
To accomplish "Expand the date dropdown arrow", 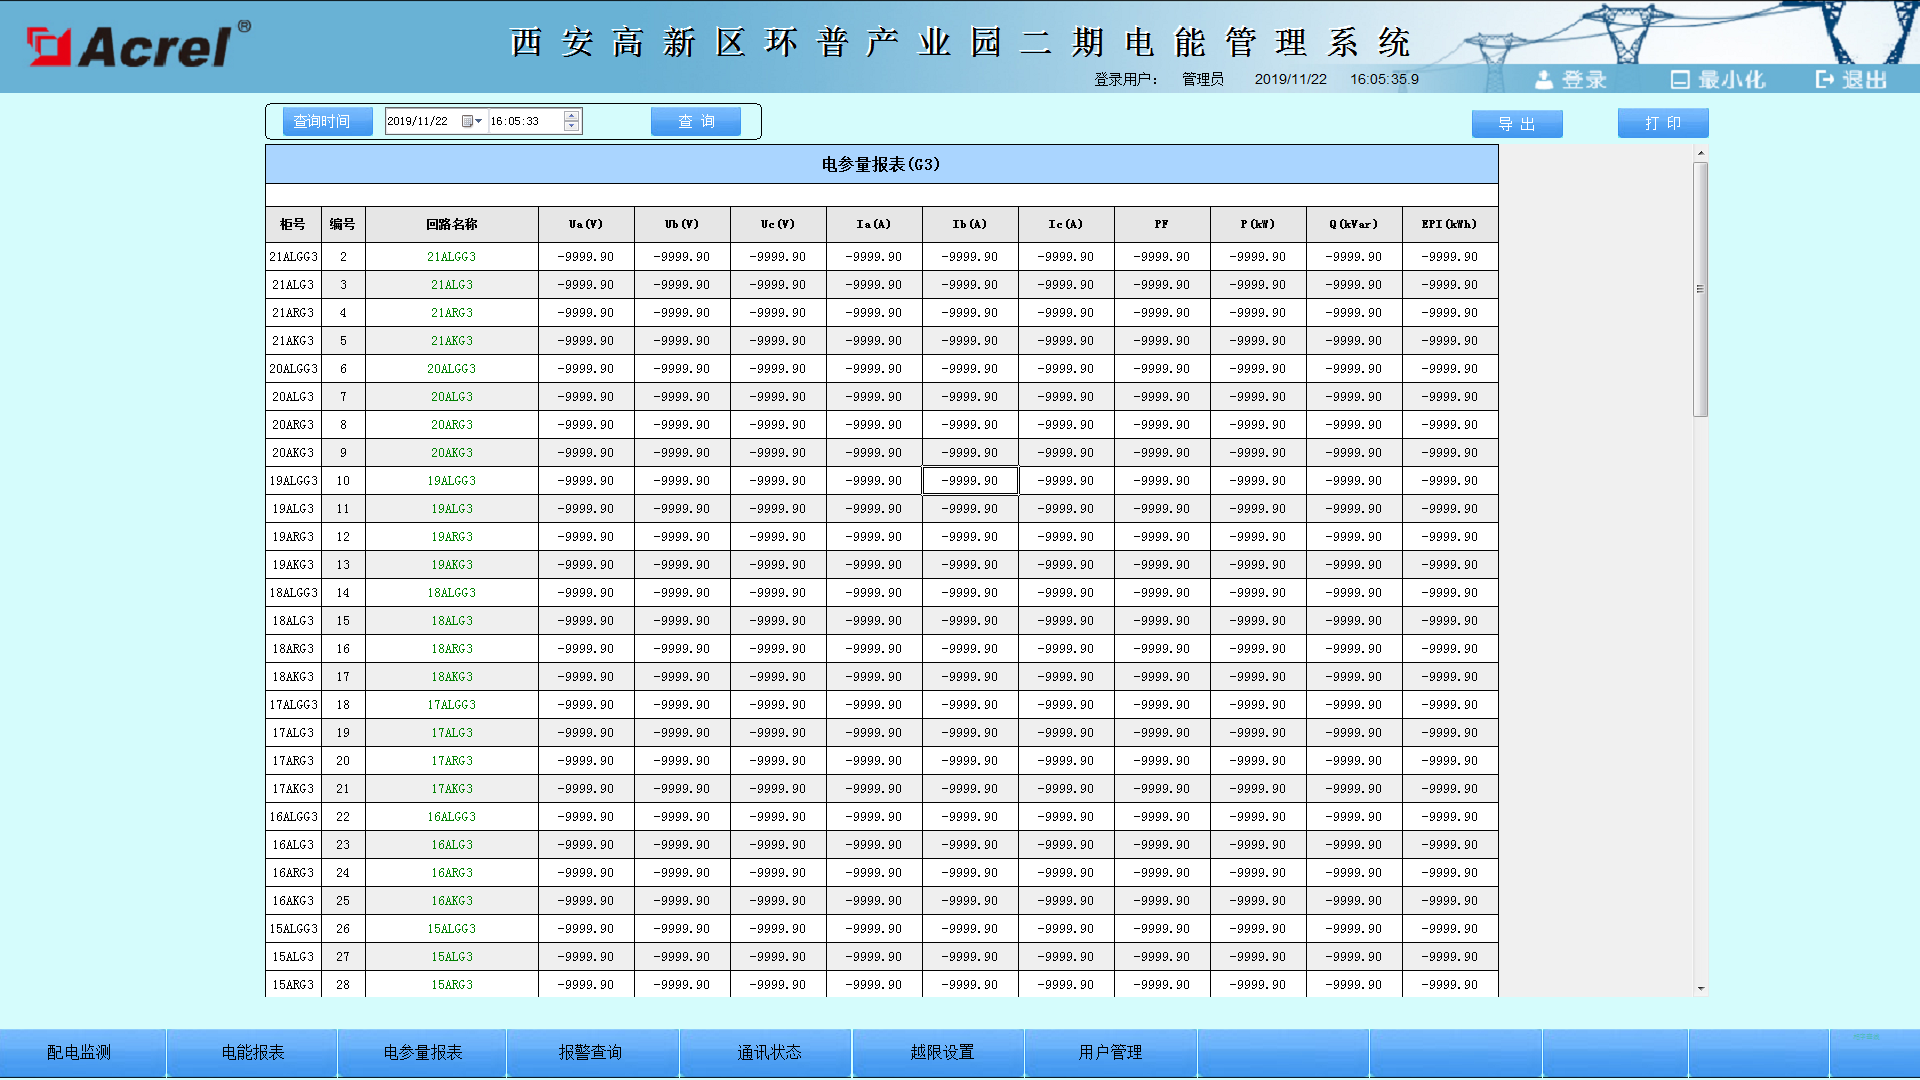I will 479,120.
